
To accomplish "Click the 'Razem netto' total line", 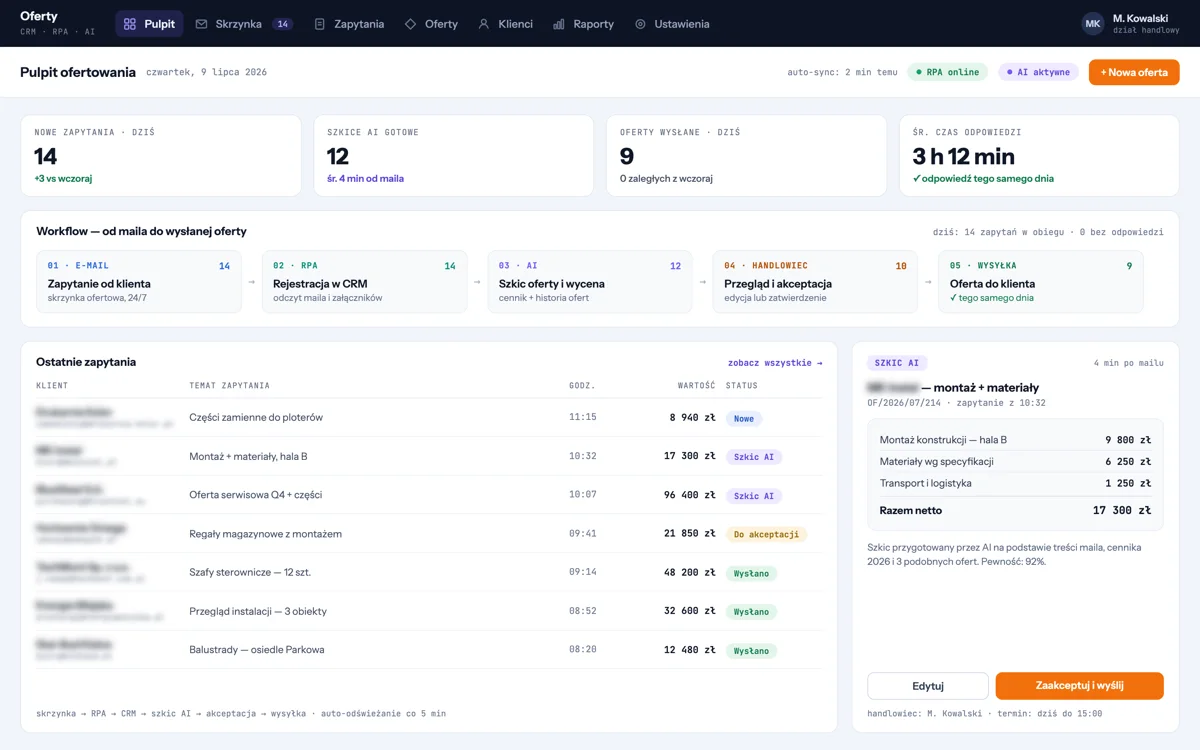I will [1015, 511].
